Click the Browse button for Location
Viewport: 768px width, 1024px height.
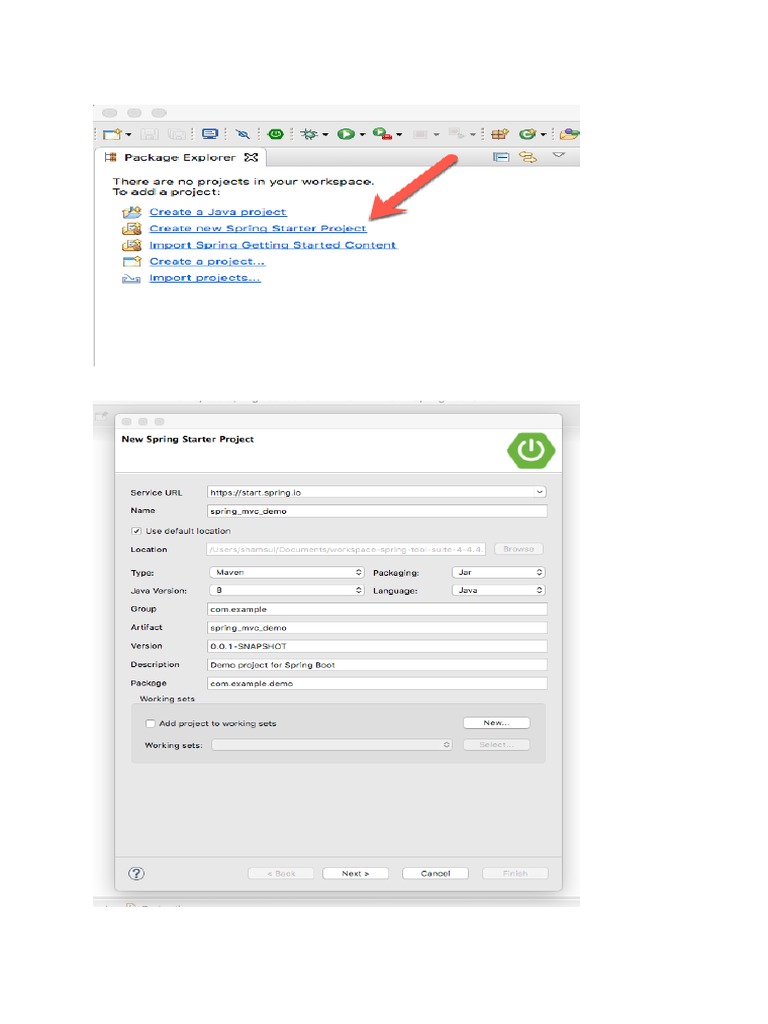[519, 549]
